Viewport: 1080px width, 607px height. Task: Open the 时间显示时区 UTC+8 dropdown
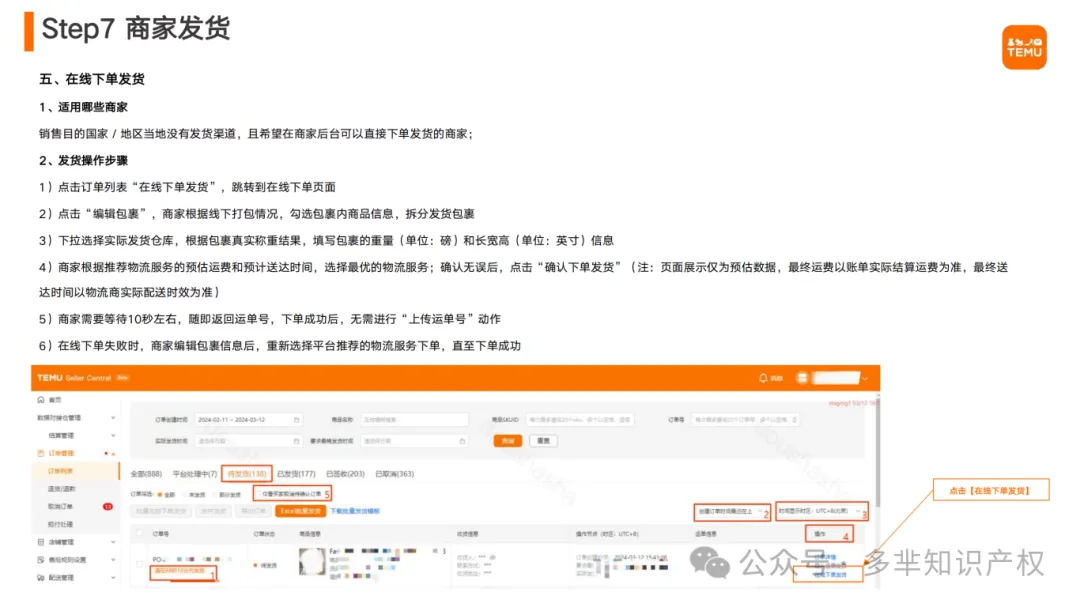821,511
